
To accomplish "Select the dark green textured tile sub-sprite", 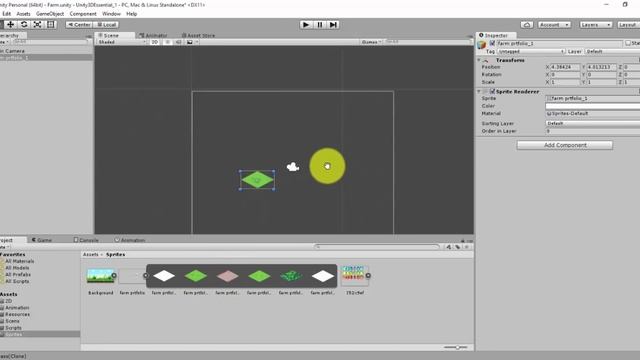I will [x=291, y=276].
